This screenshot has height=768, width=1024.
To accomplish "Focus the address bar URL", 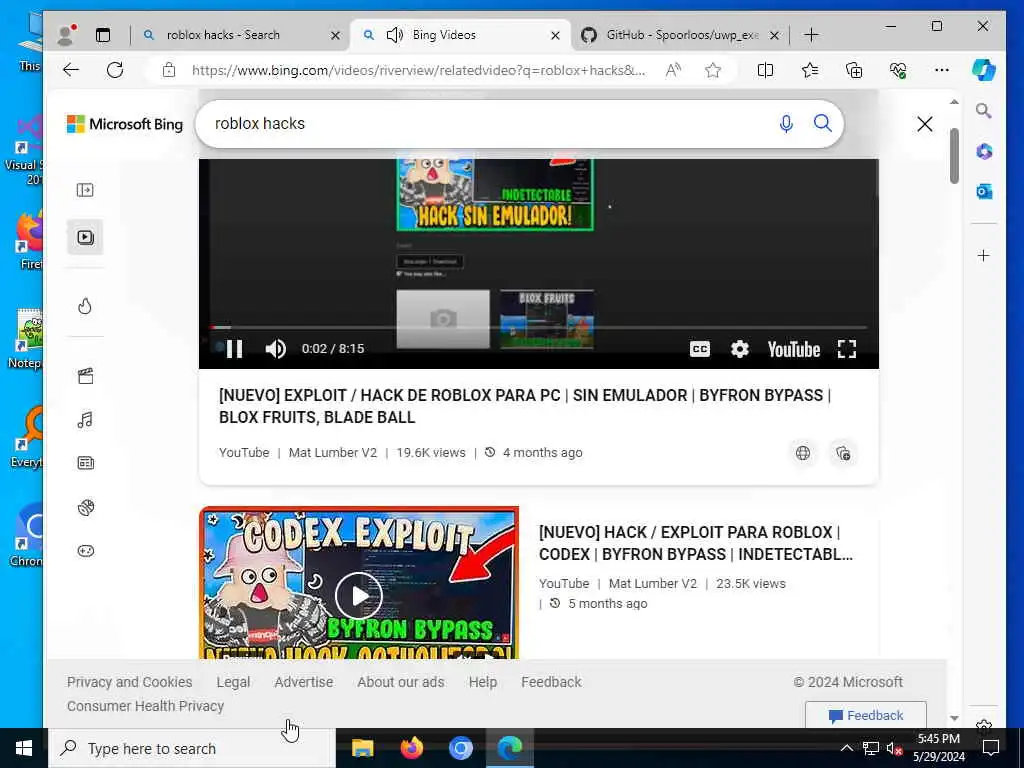I will [x=418, y=70].
